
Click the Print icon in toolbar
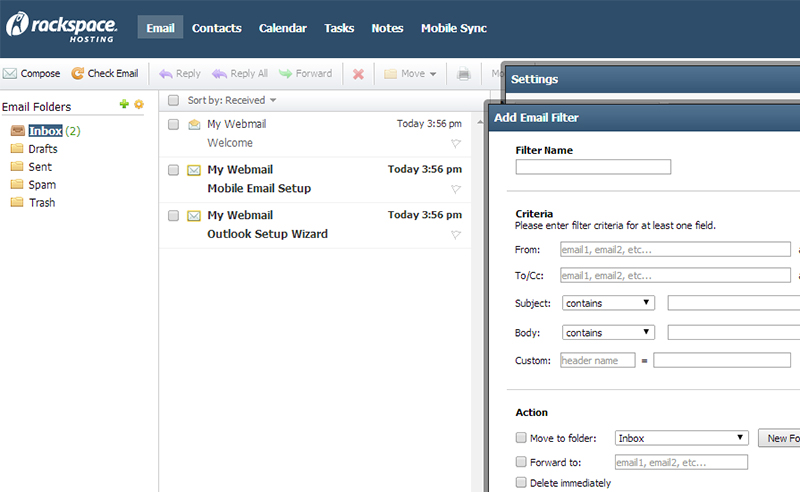point(464,73)
